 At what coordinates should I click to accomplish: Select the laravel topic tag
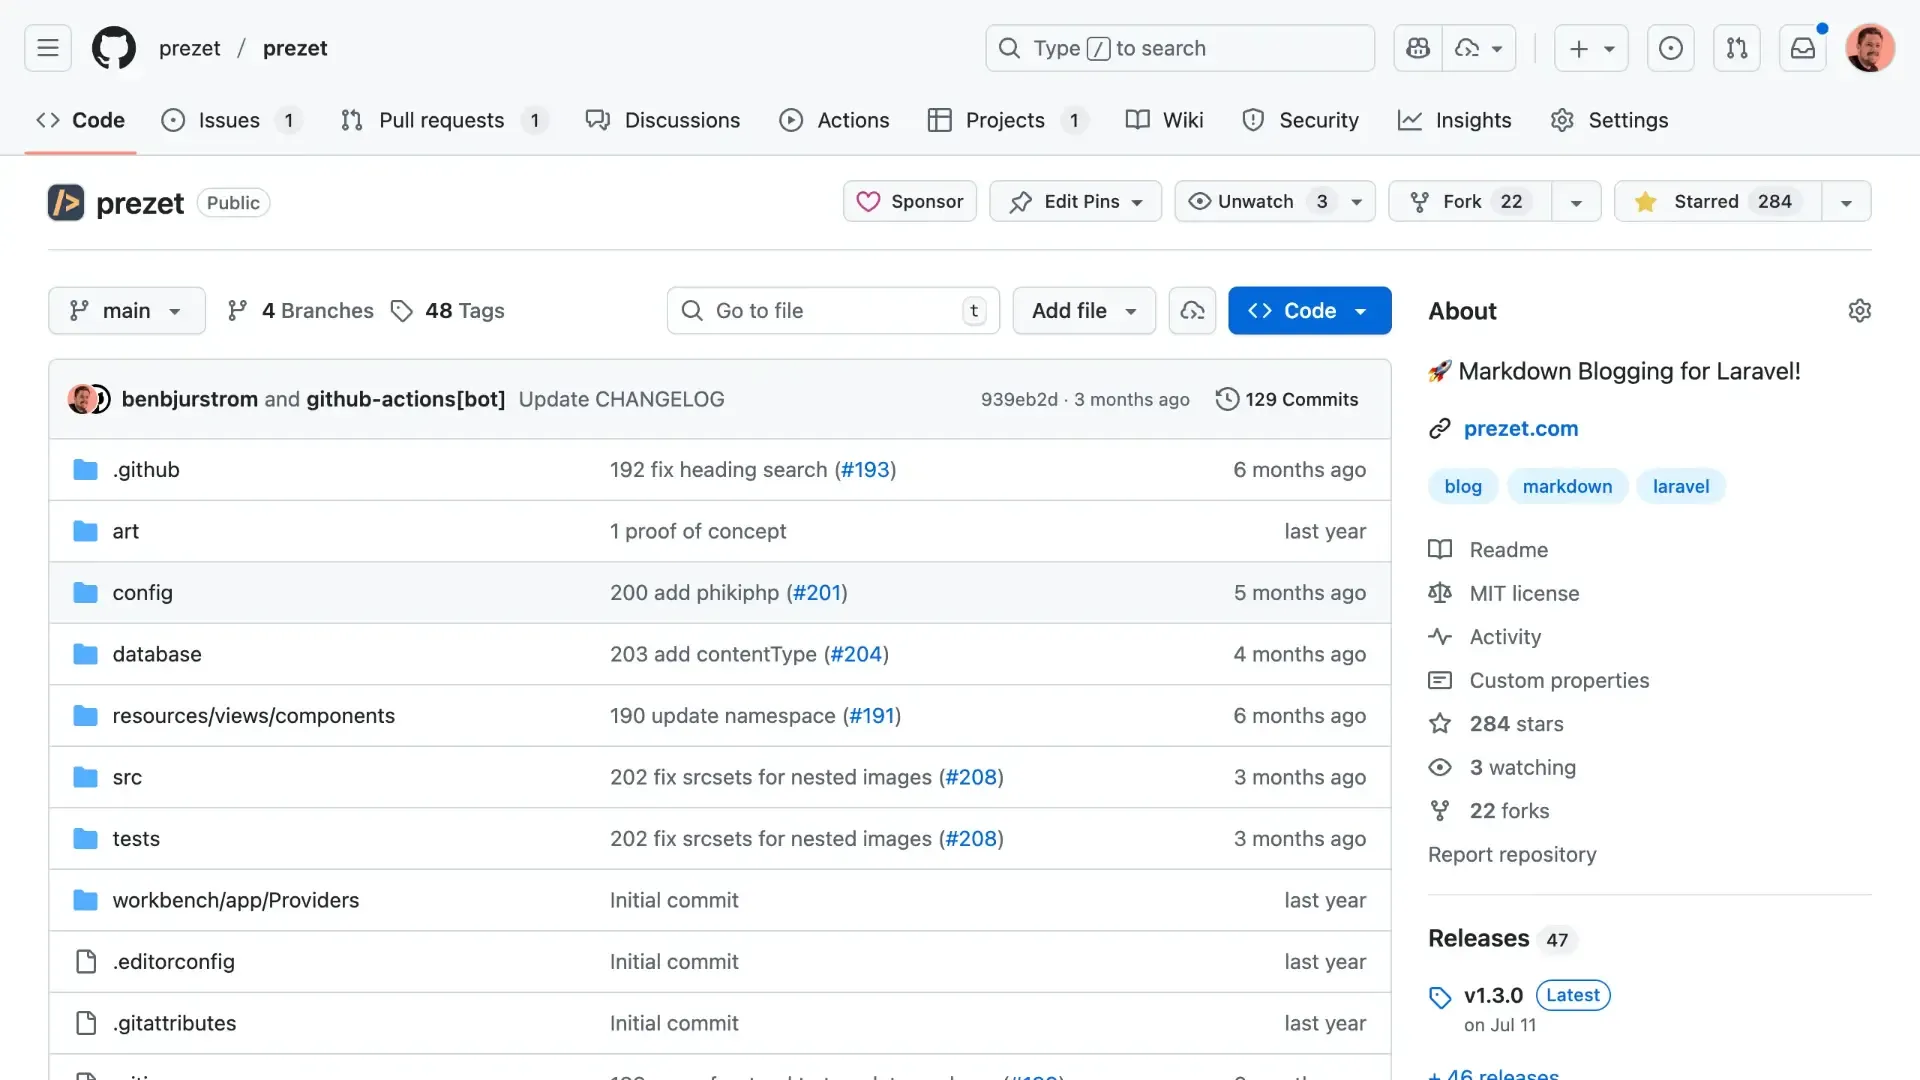(x=1680, y=487)
